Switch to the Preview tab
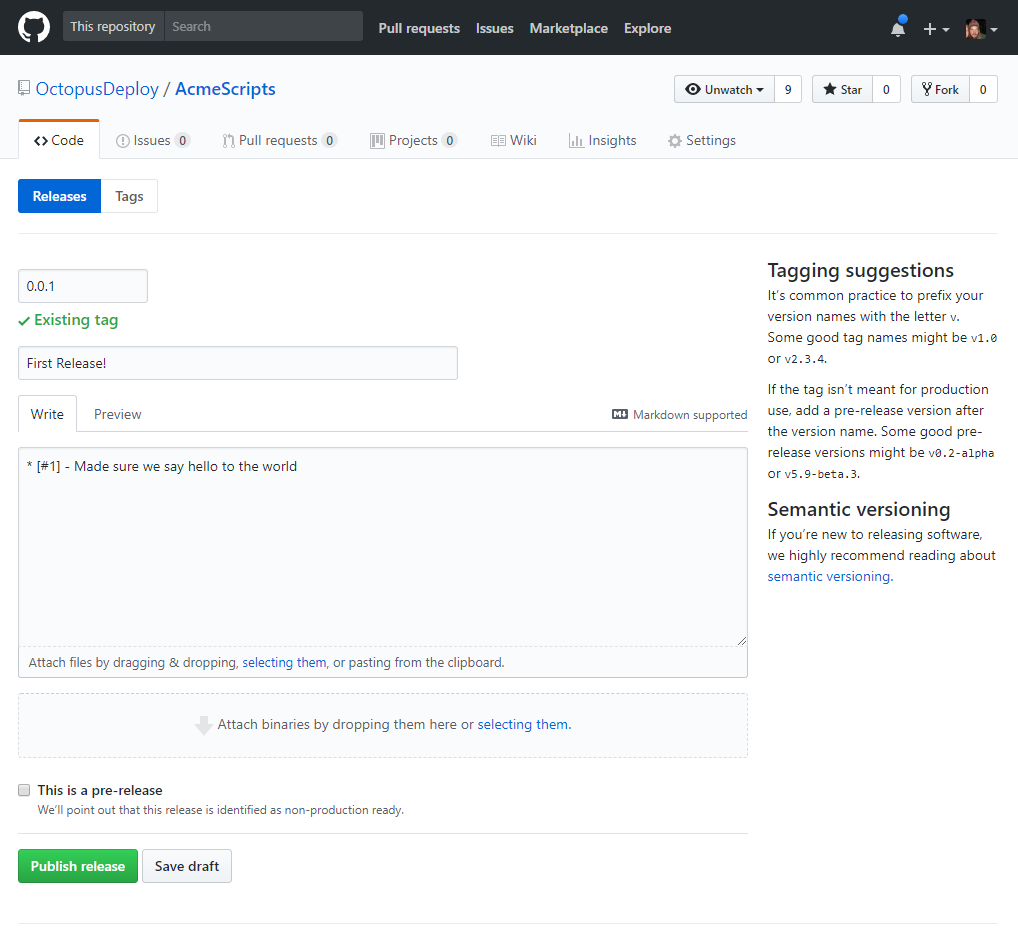Image resolution: width=1018 pixels, height=932 pixels. click(117, 413)
